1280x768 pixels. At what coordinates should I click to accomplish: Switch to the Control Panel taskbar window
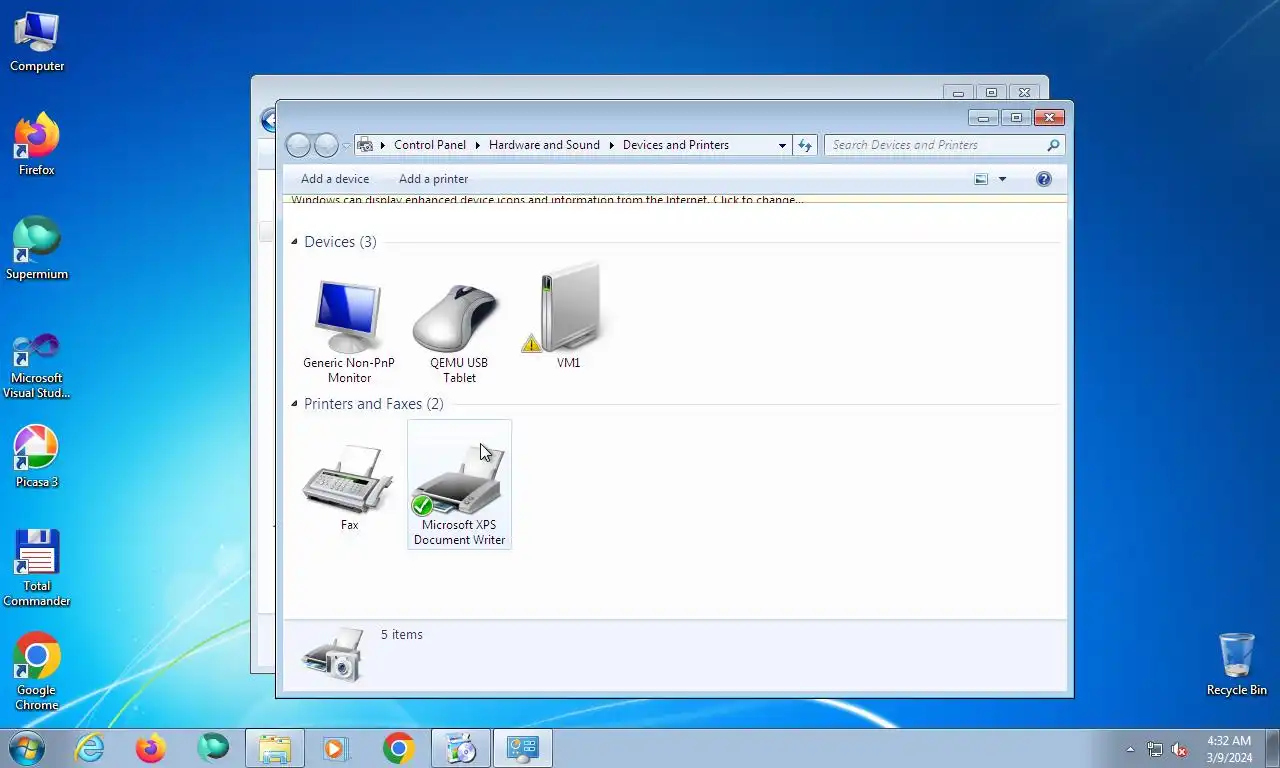pyautogui.click(x=523, y=748)
